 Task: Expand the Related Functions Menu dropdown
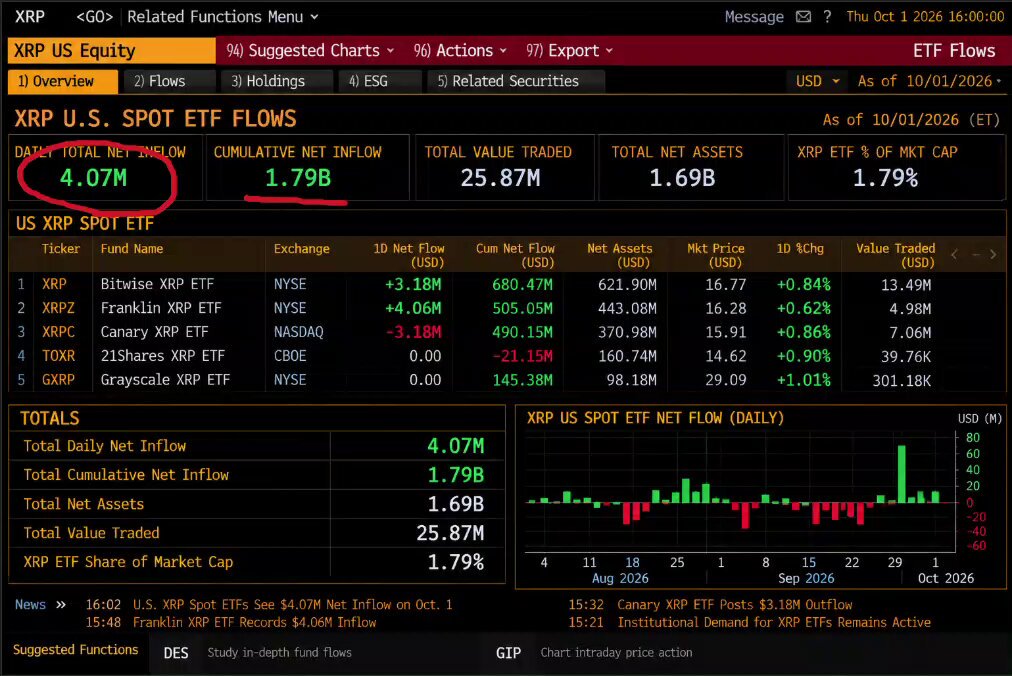(223, 17)
